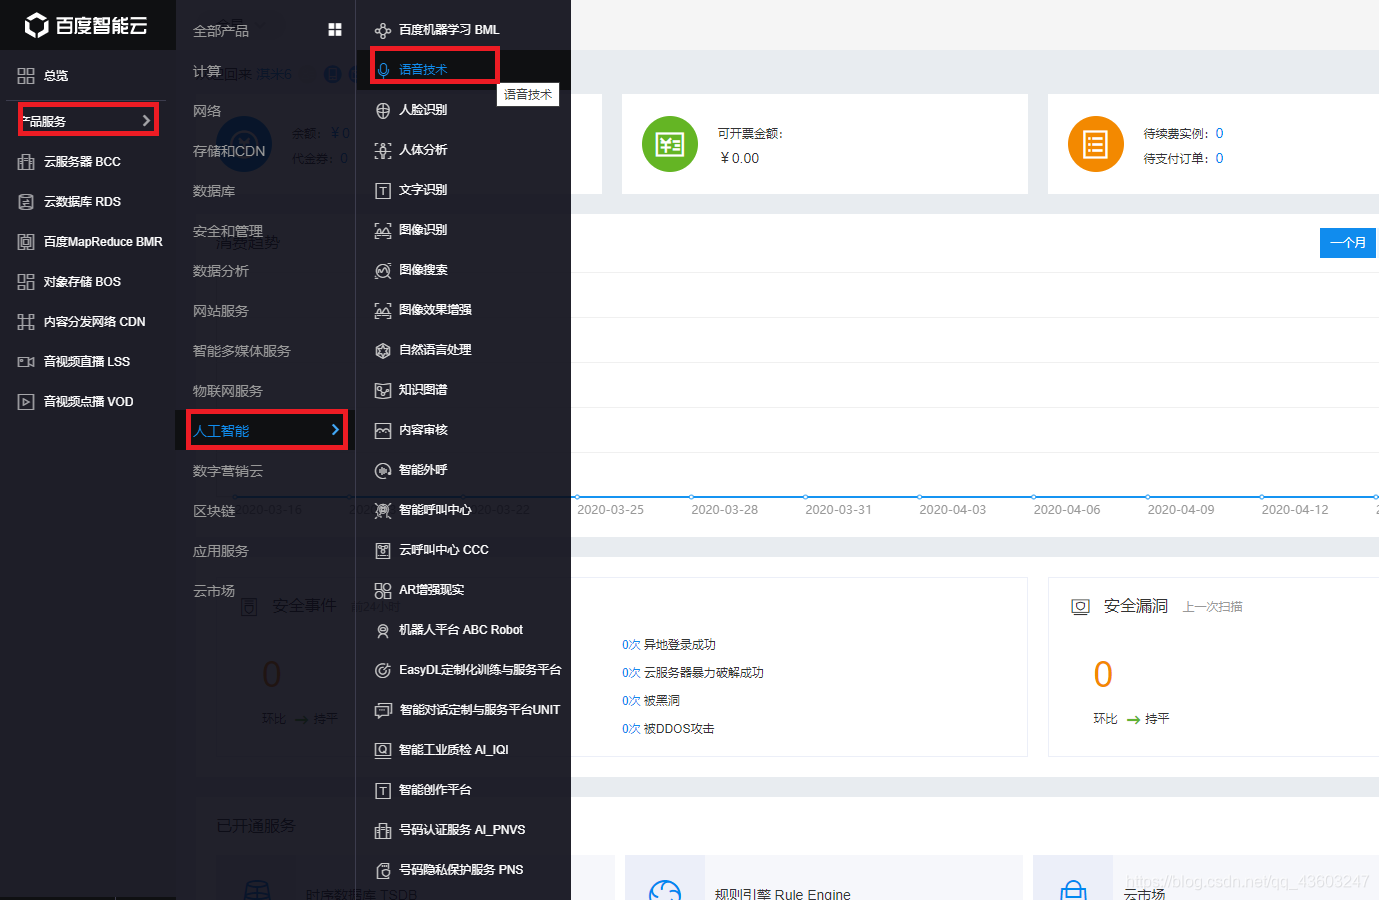
Task: Open the 应用服务 category
Action: [x=221, y=551]
